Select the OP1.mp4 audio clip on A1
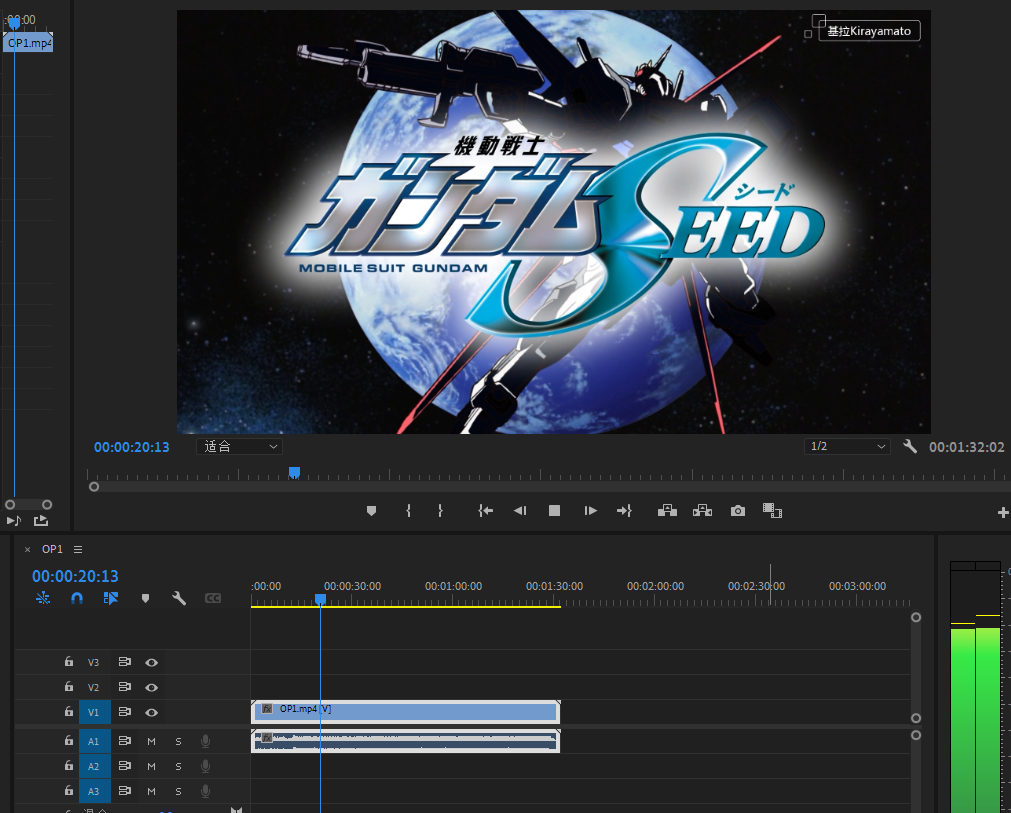Viewport: 1011px width, 813px height. 406,741
